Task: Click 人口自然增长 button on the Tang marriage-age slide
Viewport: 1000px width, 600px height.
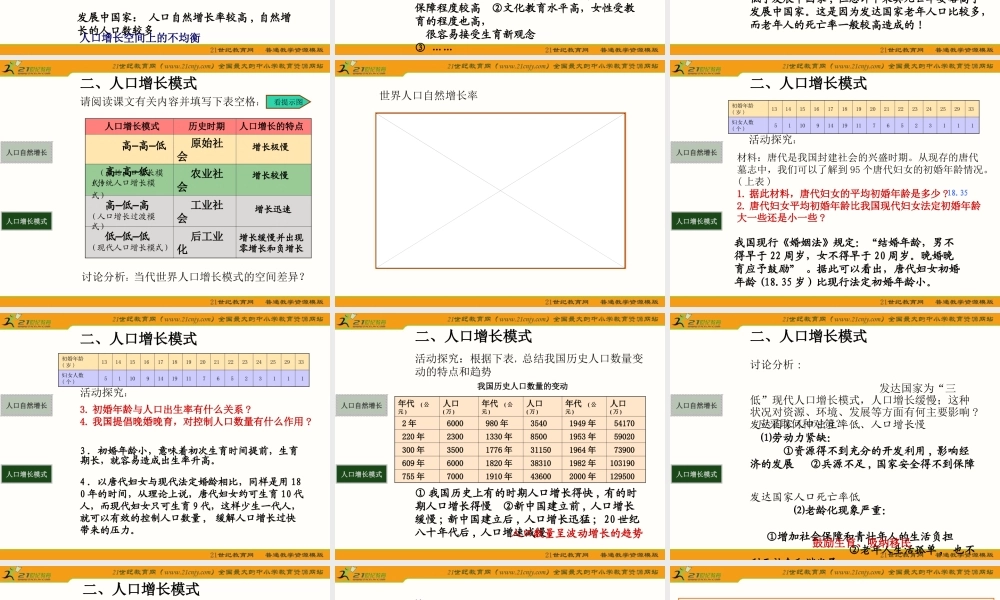Action: (x=696, y=152)
